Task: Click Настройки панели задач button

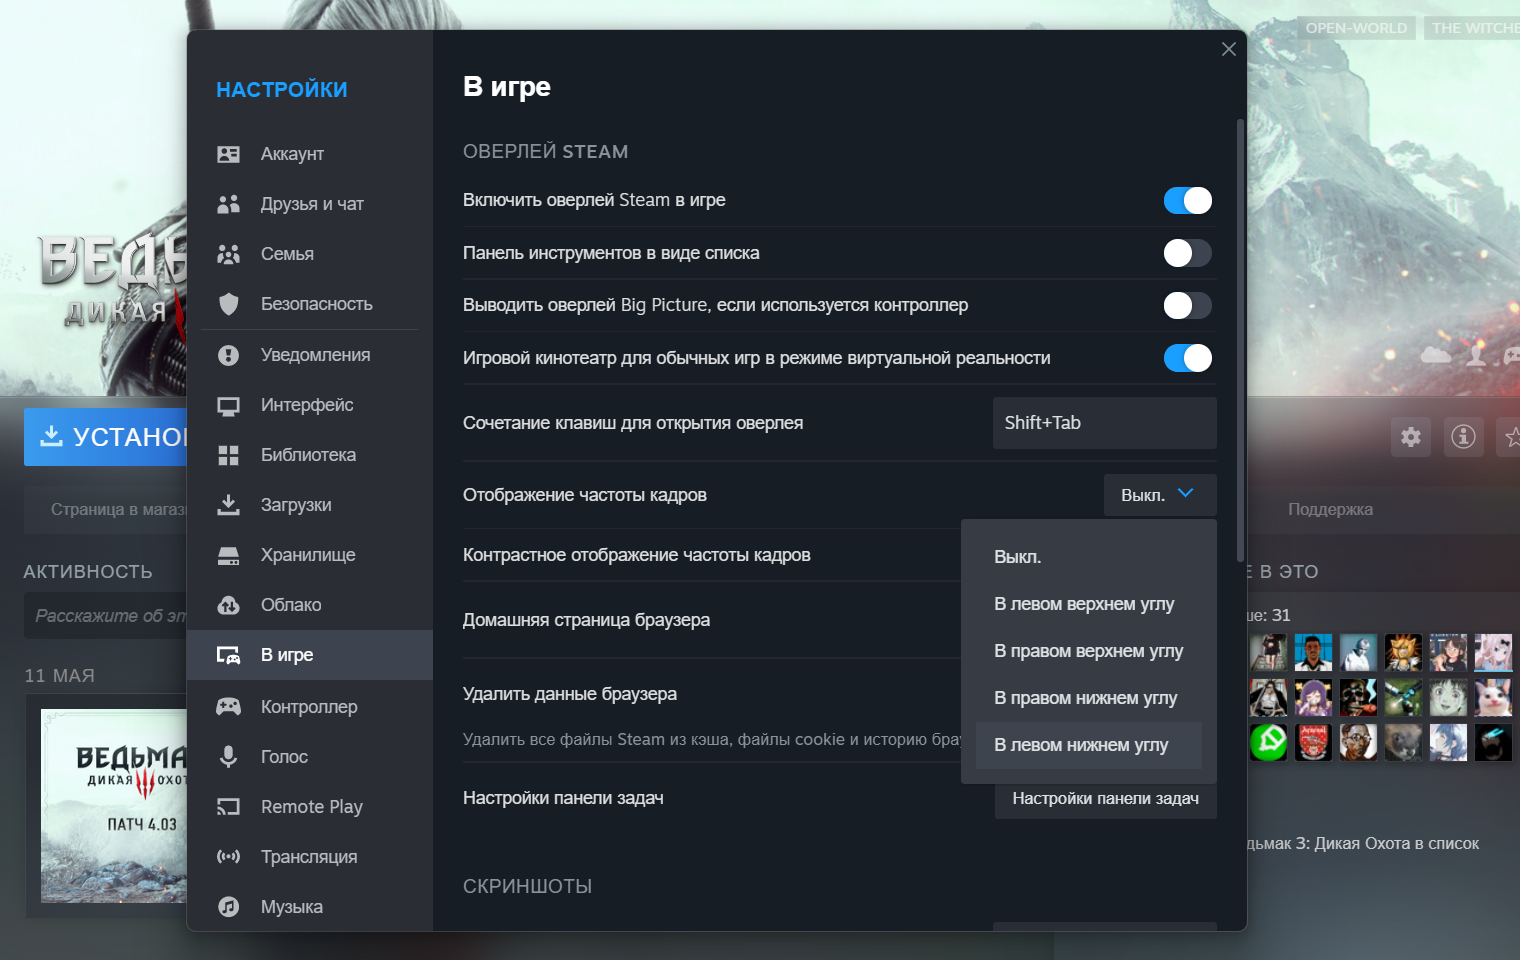Action: (1105, 799)
